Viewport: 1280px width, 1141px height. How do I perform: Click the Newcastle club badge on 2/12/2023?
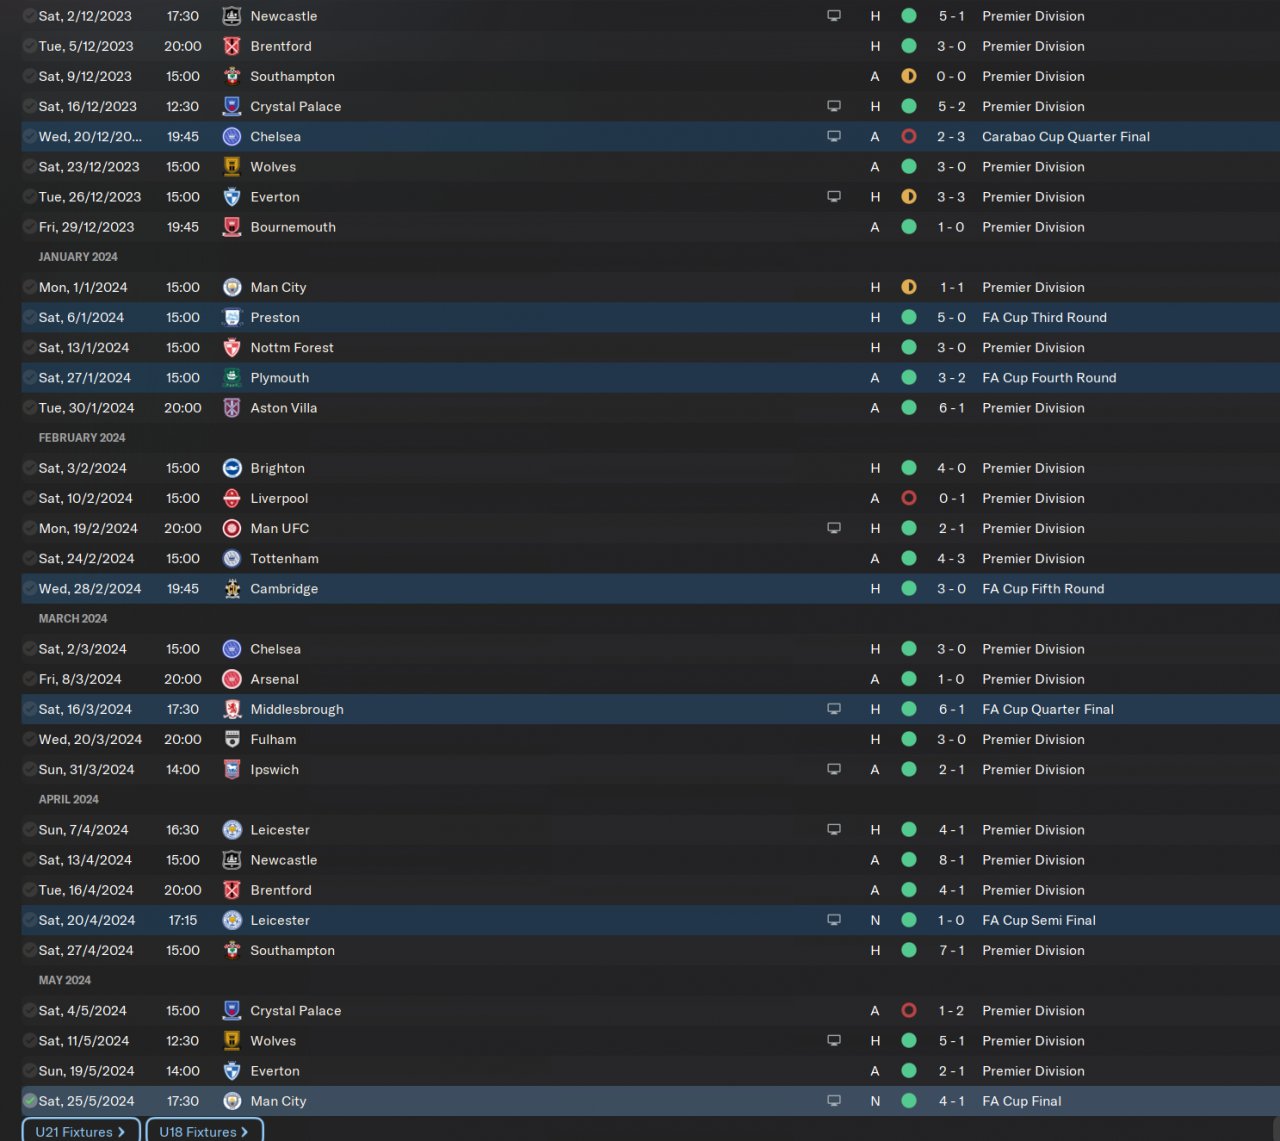(232, 16)
